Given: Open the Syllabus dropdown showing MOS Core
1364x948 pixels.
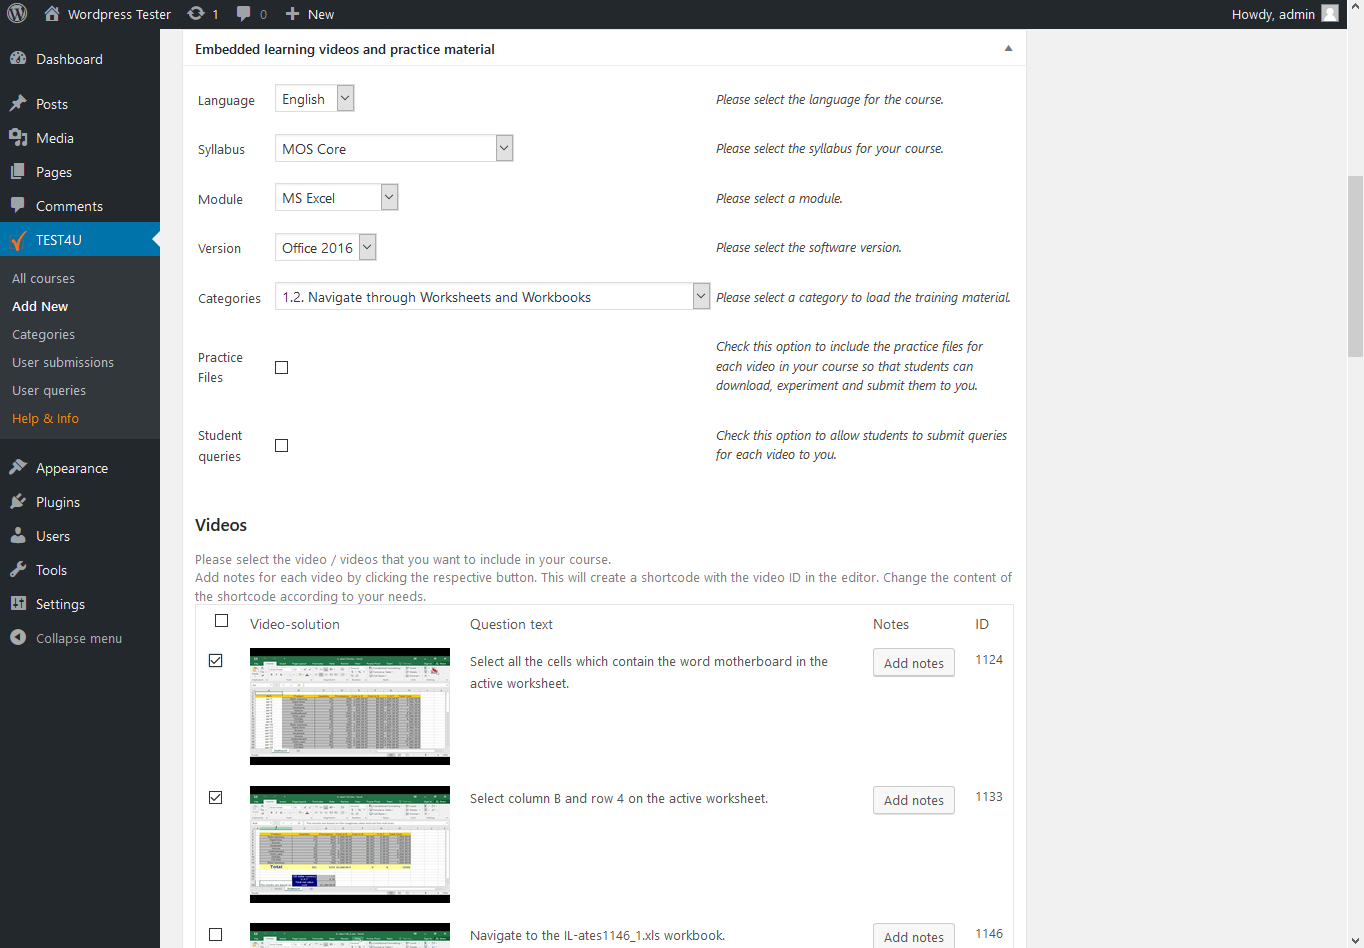Looking at the screenshot, I should point(394,148).
